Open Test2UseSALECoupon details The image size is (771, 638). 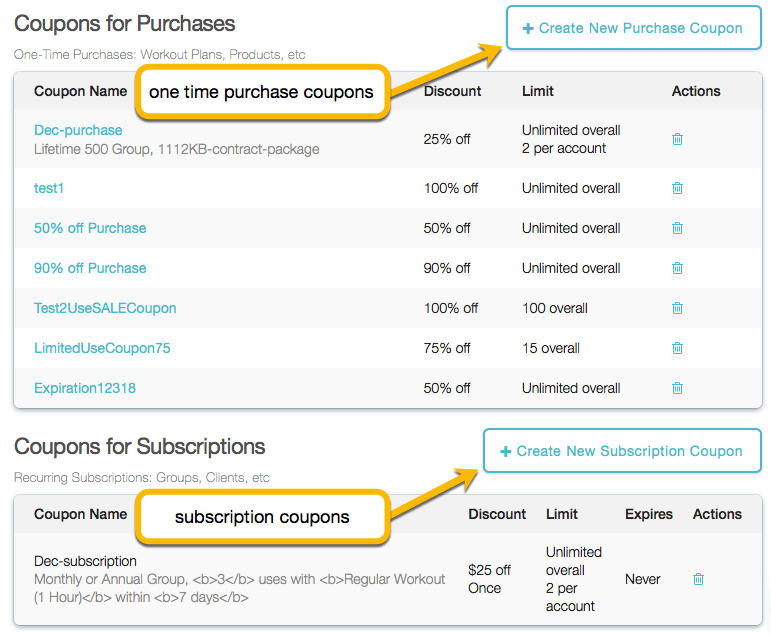point(105,308)
